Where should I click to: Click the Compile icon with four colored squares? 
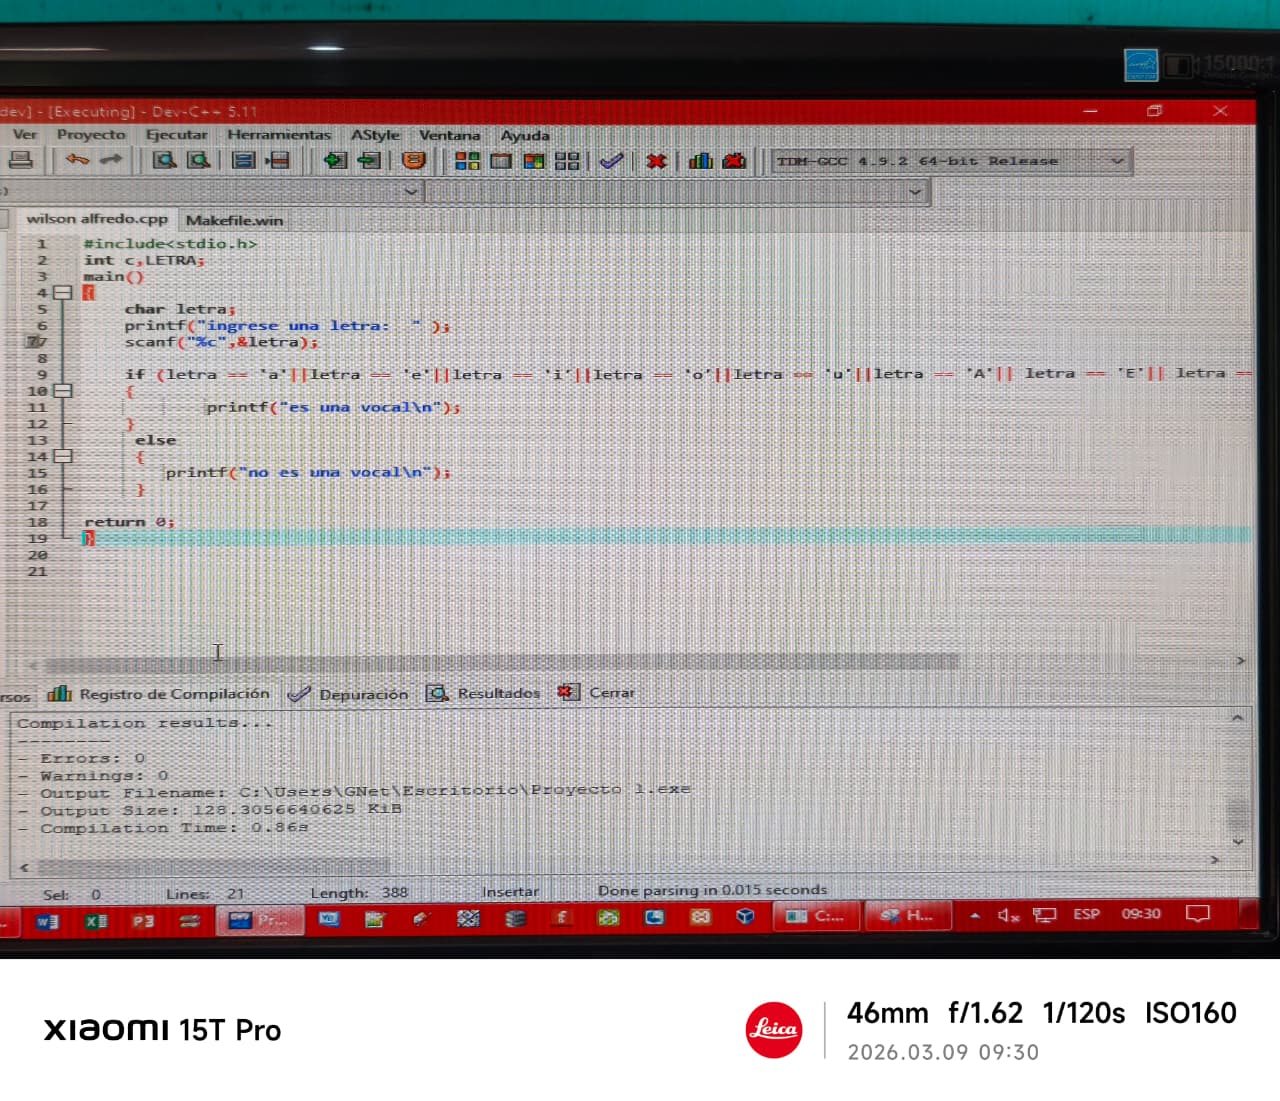(x=467, y=161)
